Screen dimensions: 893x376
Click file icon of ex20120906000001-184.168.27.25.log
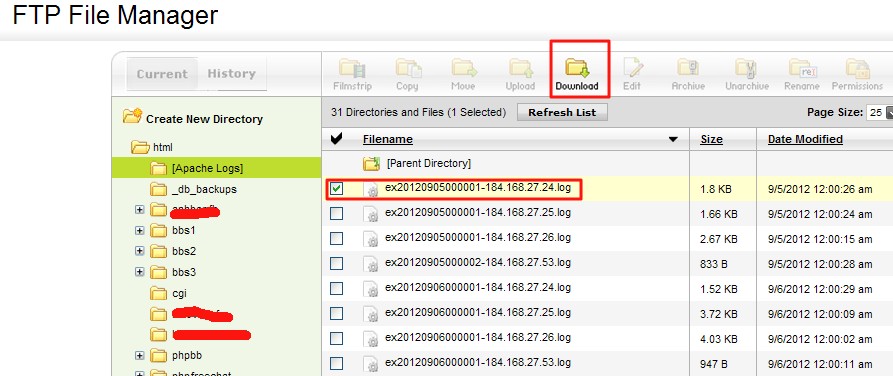coord(371,314)
